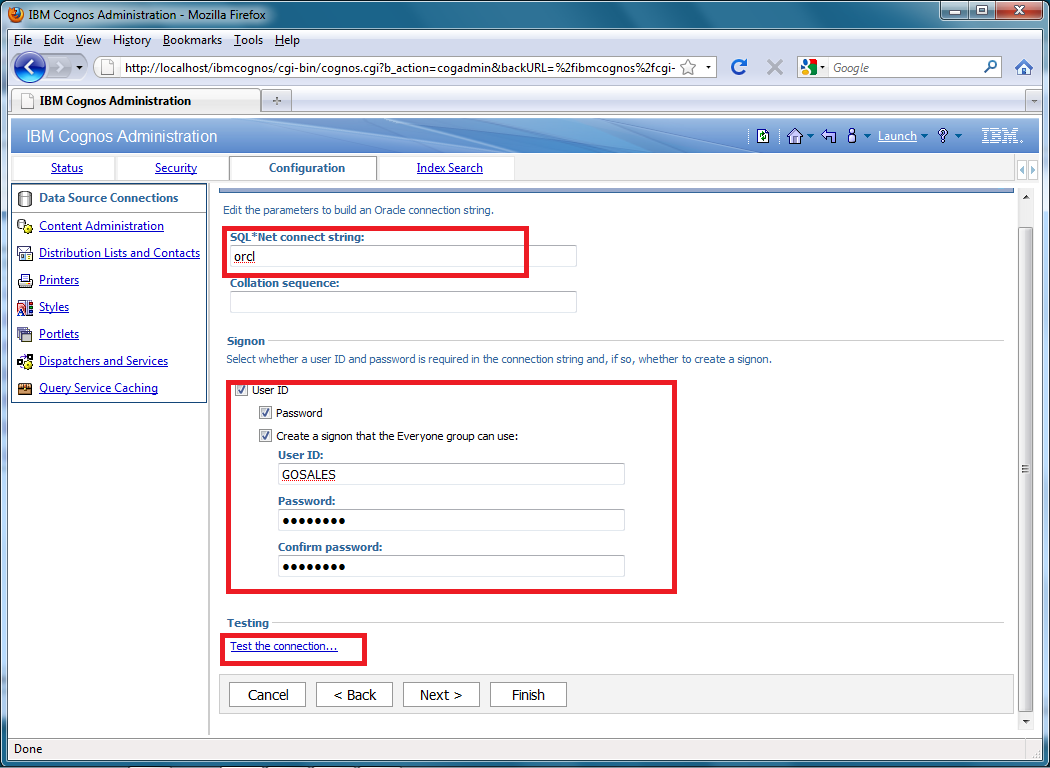Image resolution: width=1050 pixels, height=768 pixels.
Task: Reload the current page
Action: (x=739, y=67)
